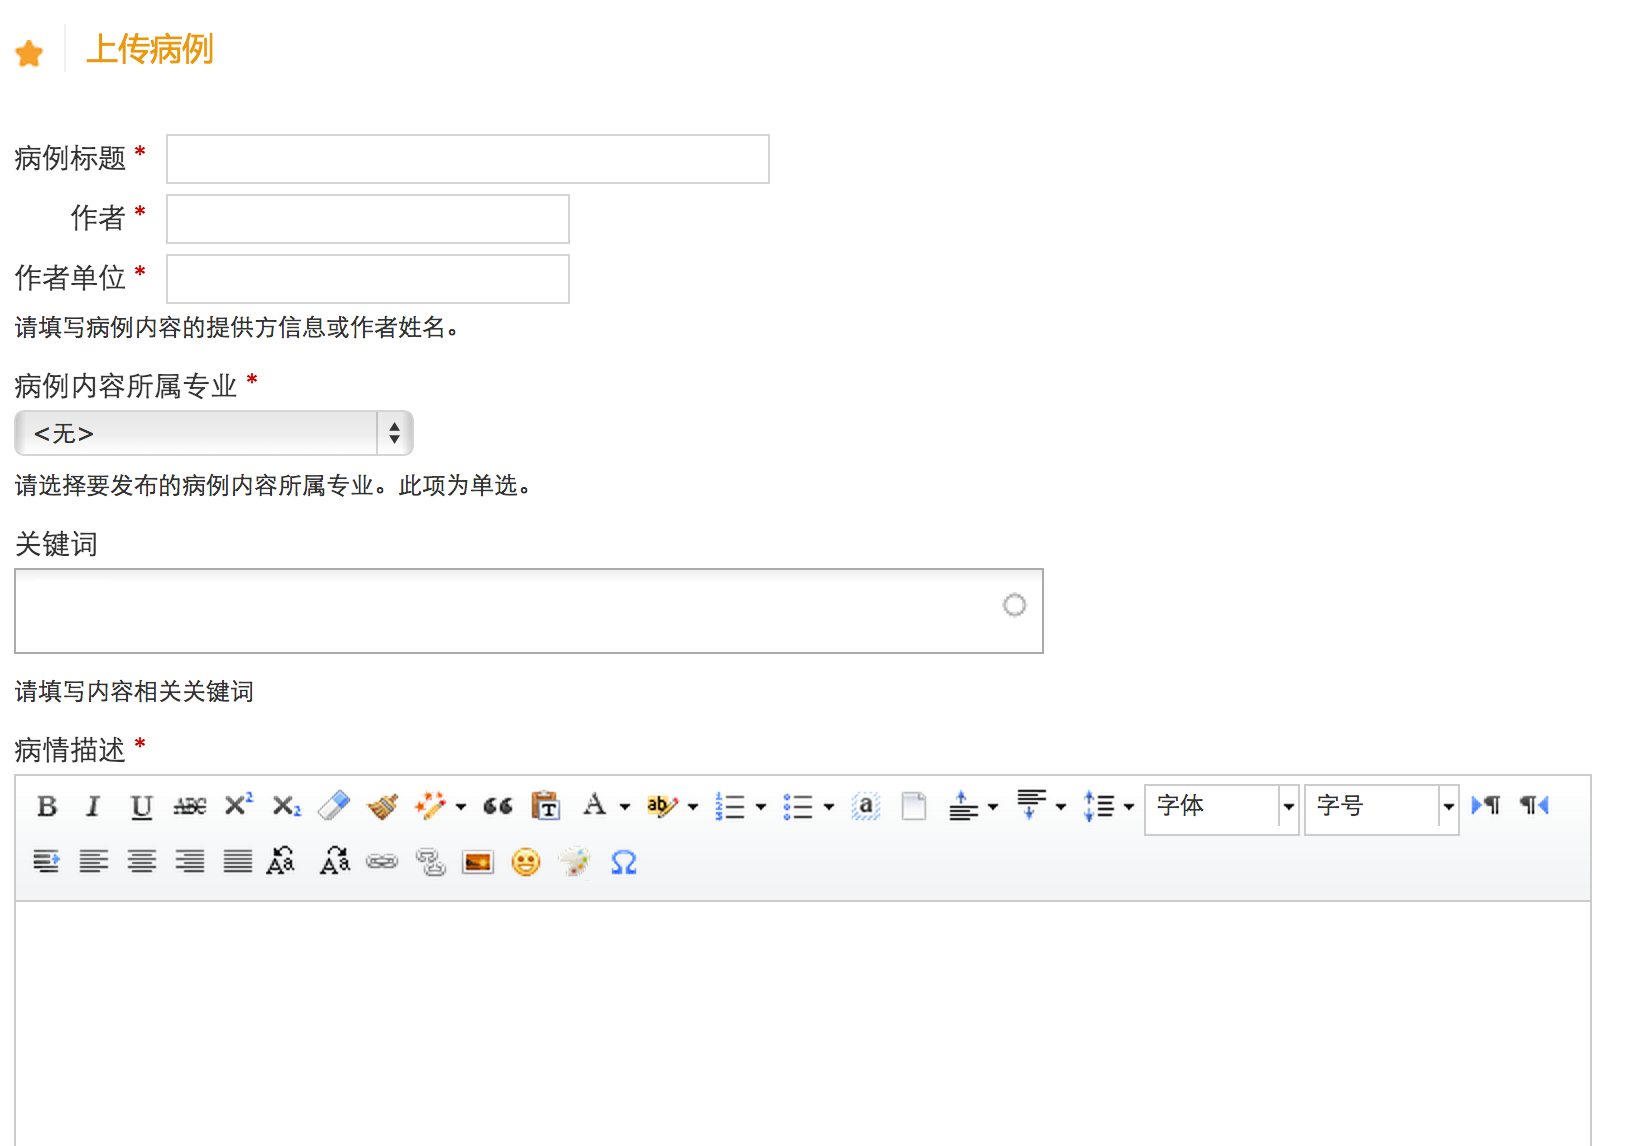Focus the 作者单位 text field

pos(367,279)
